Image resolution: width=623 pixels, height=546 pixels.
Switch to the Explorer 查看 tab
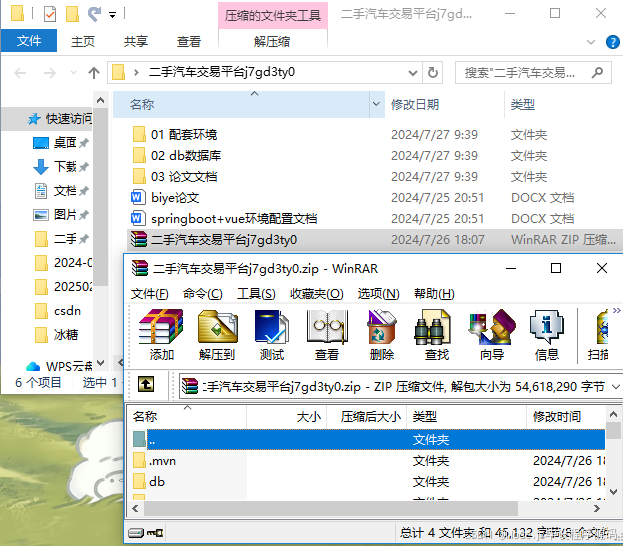(x=189, y=41)
